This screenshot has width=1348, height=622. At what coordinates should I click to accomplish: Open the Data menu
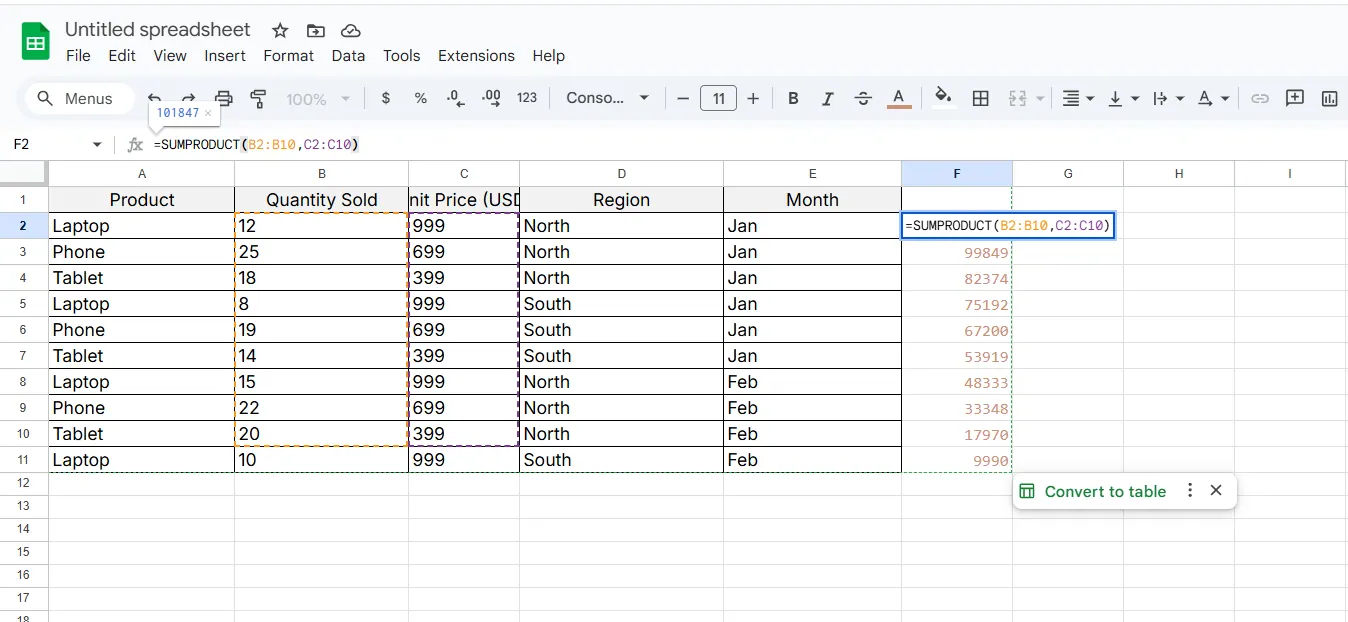point(348,56)
